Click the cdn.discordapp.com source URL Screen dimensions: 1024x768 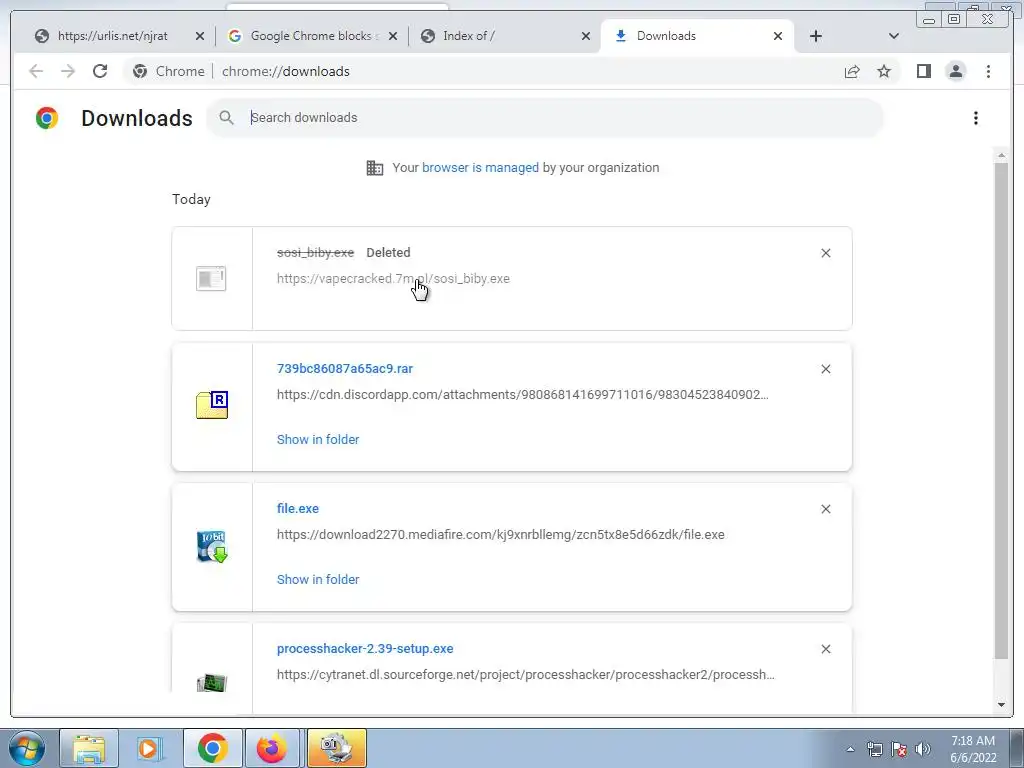pyautogui.click(x=522, y=395)
